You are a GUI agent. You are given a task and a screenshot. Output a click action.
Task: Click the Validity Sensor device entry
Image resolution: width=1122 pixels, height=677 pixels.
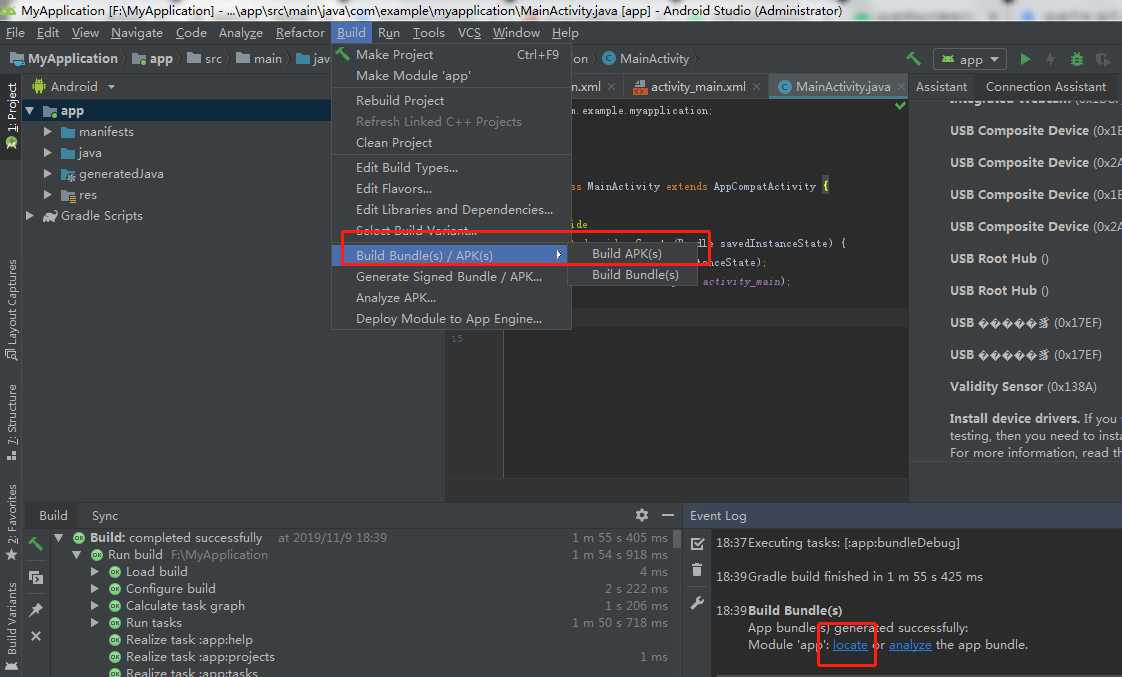(x=1023, y=386)
